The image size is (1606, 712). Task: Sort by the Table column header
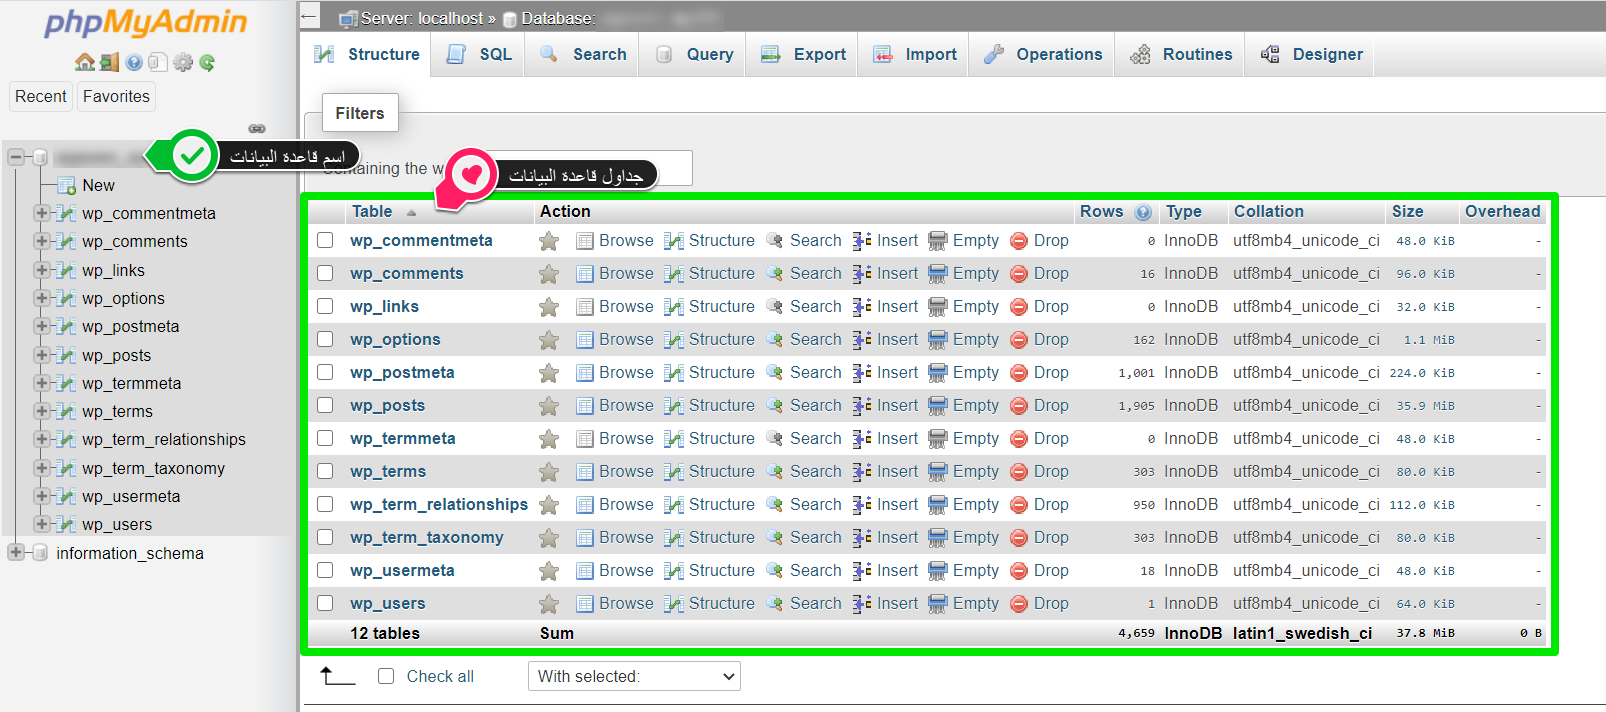pos(372,211)
